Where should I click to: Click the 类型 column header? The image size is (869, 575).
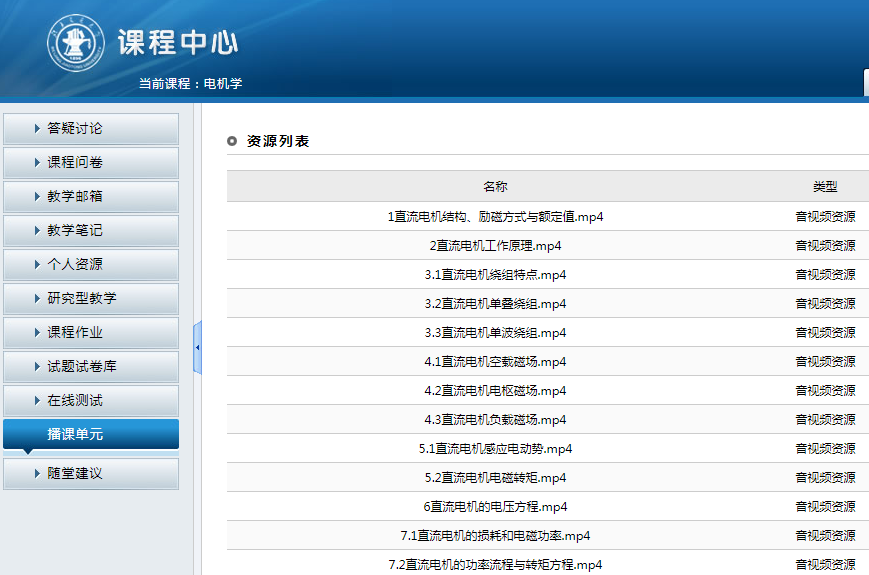[825, 187]
